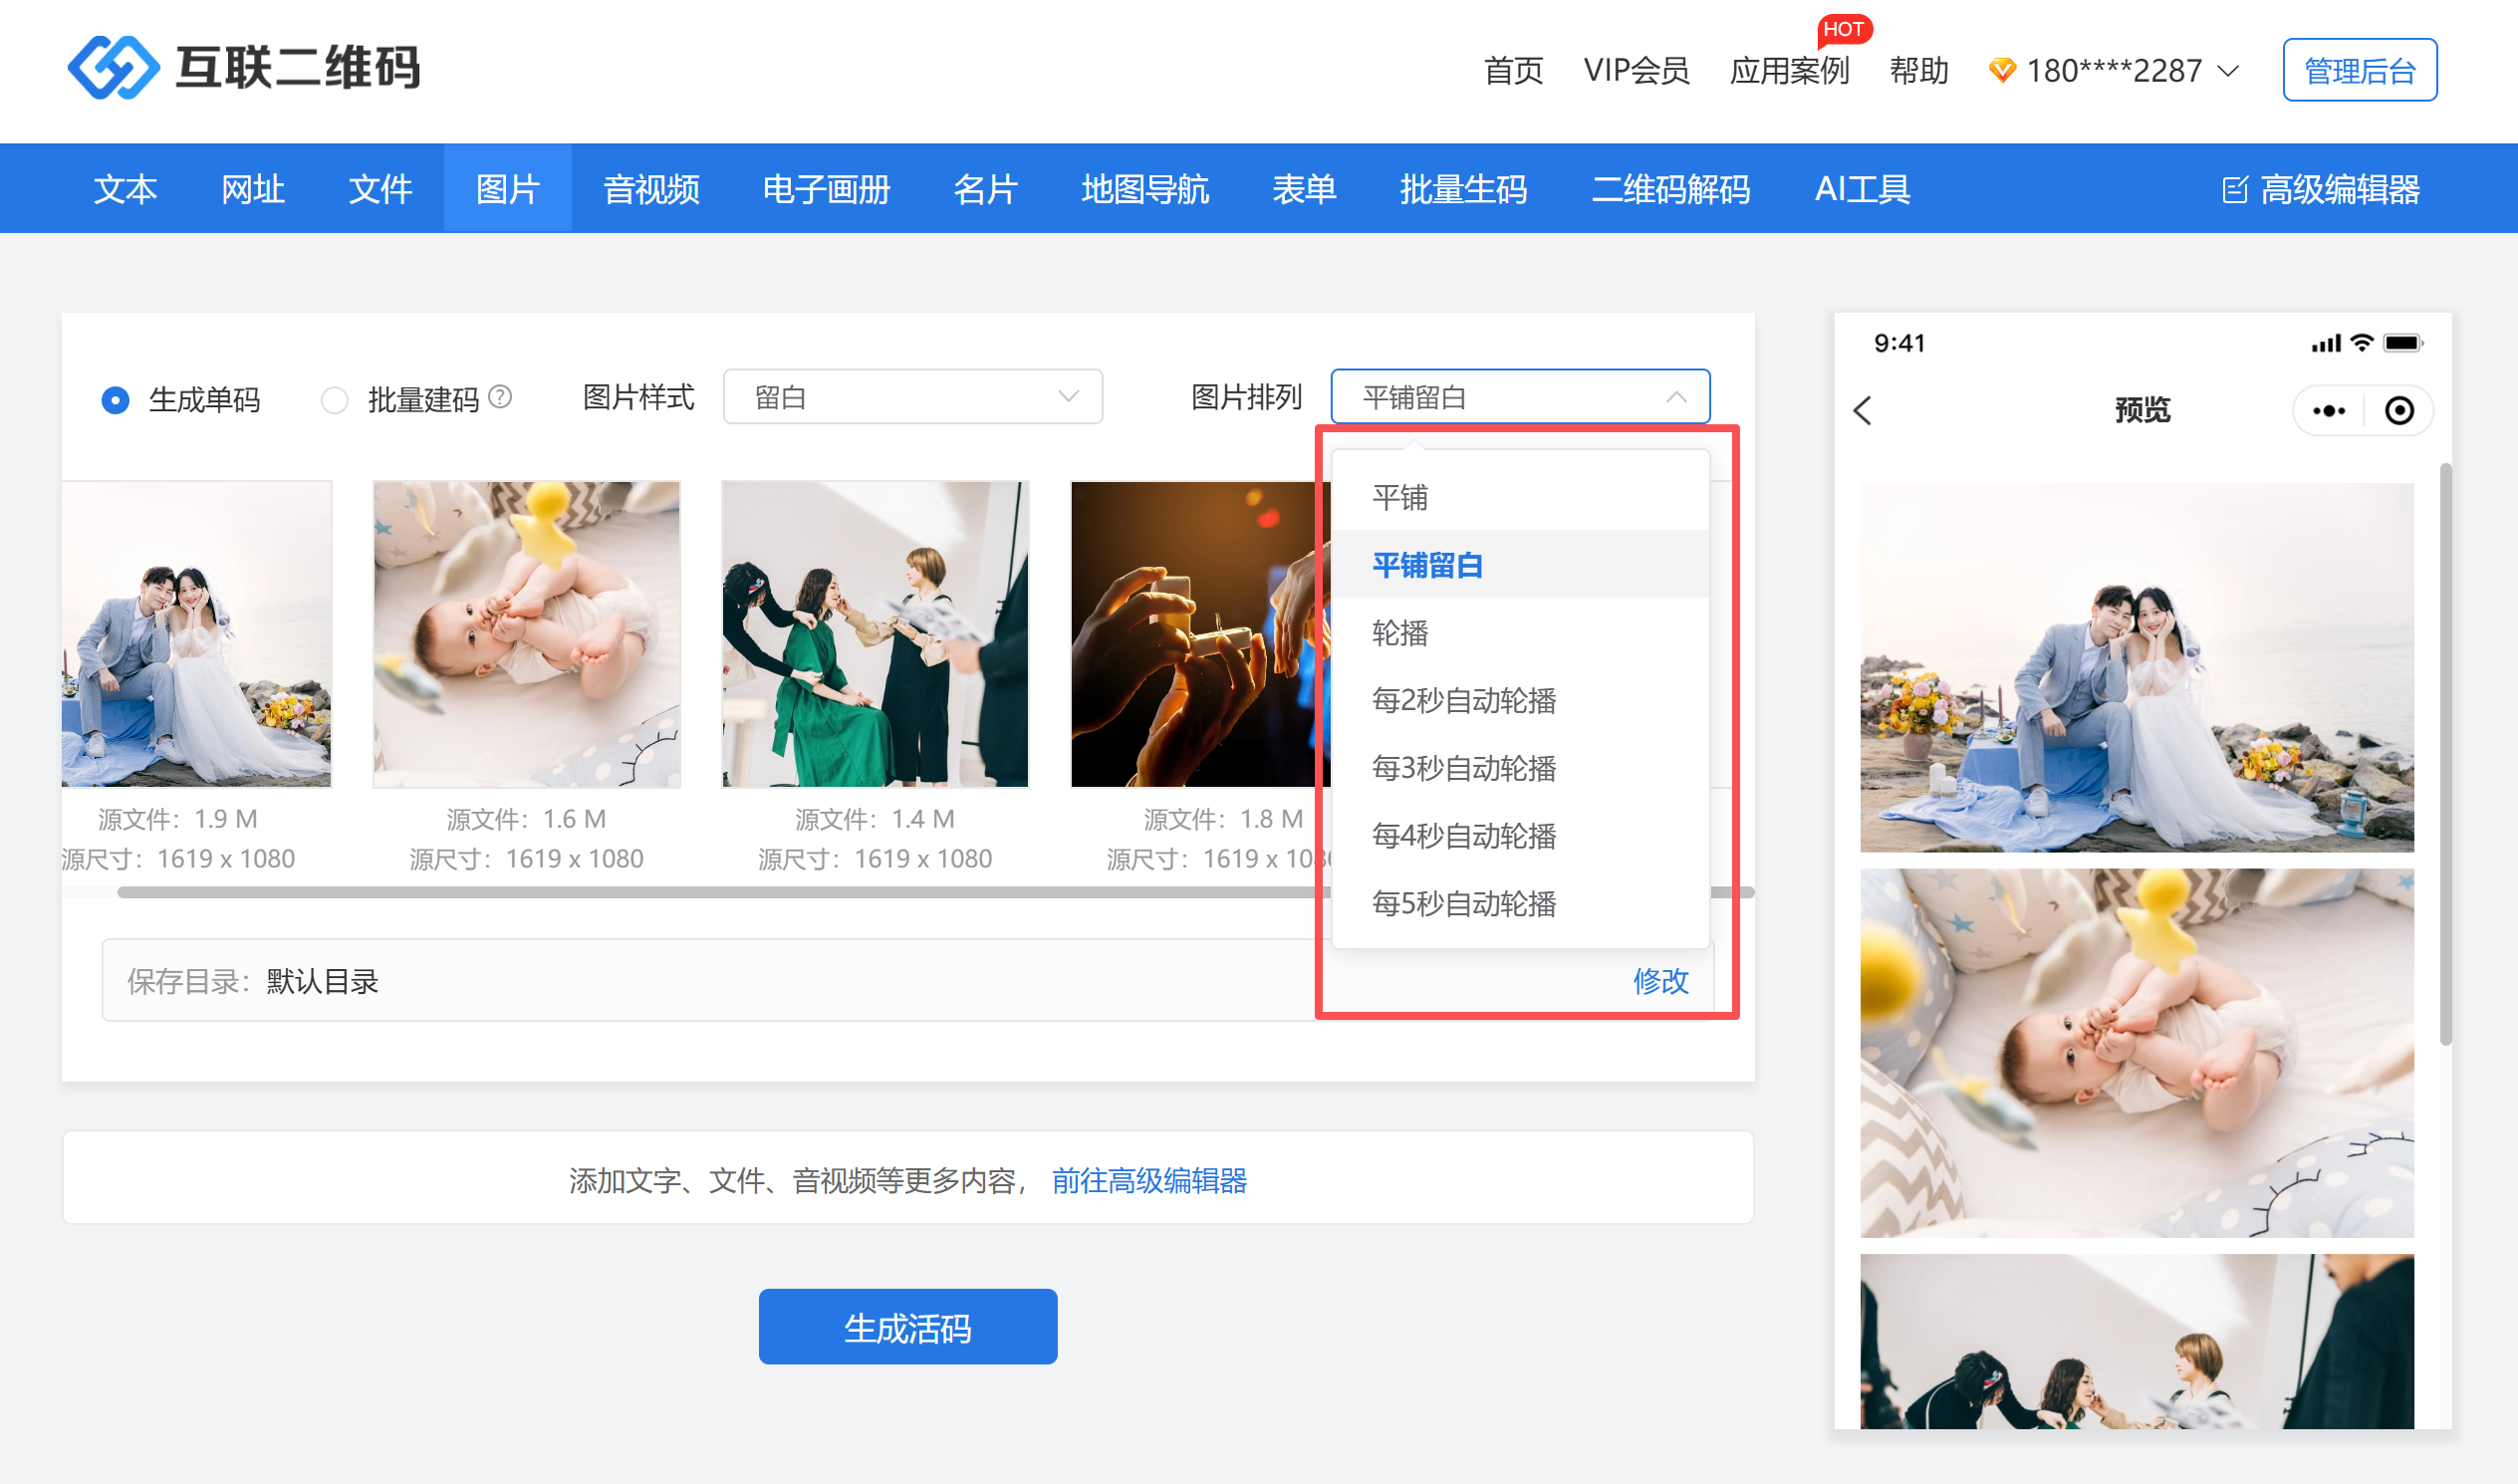Image resolution: width=2518 pixels, height=1484 pixels.
Task: Click the circular target icon in preview header
Action: pos(2399,410)
